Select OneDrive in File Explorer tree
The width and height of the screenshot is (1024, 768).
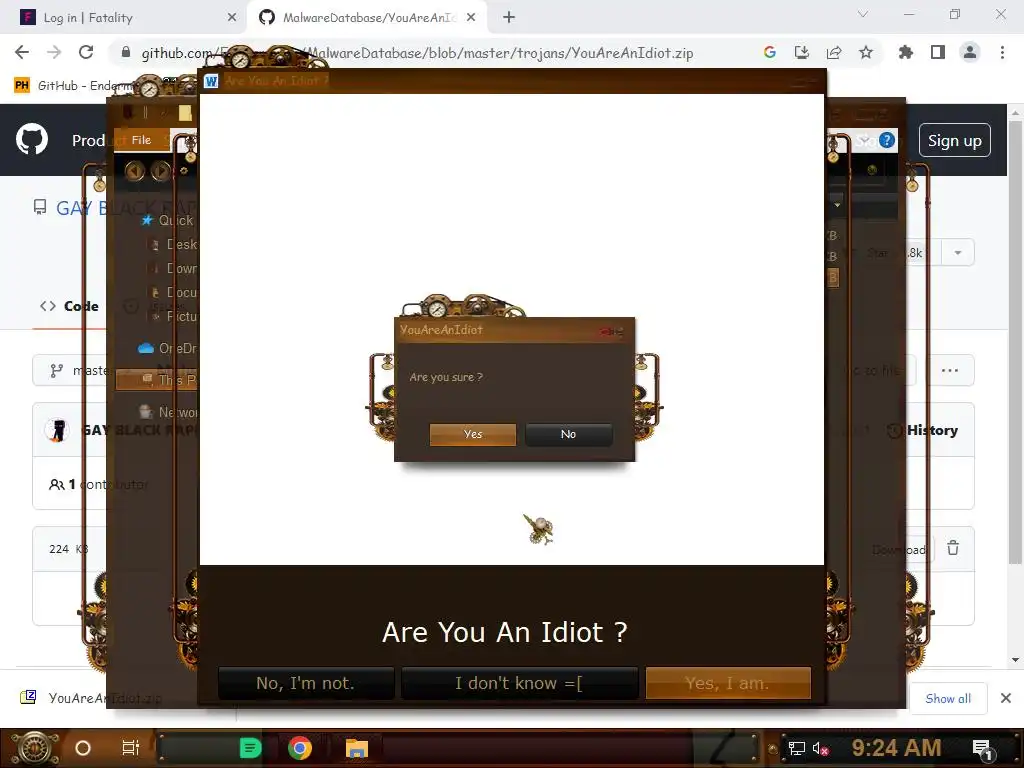click(x=167, y=348)
